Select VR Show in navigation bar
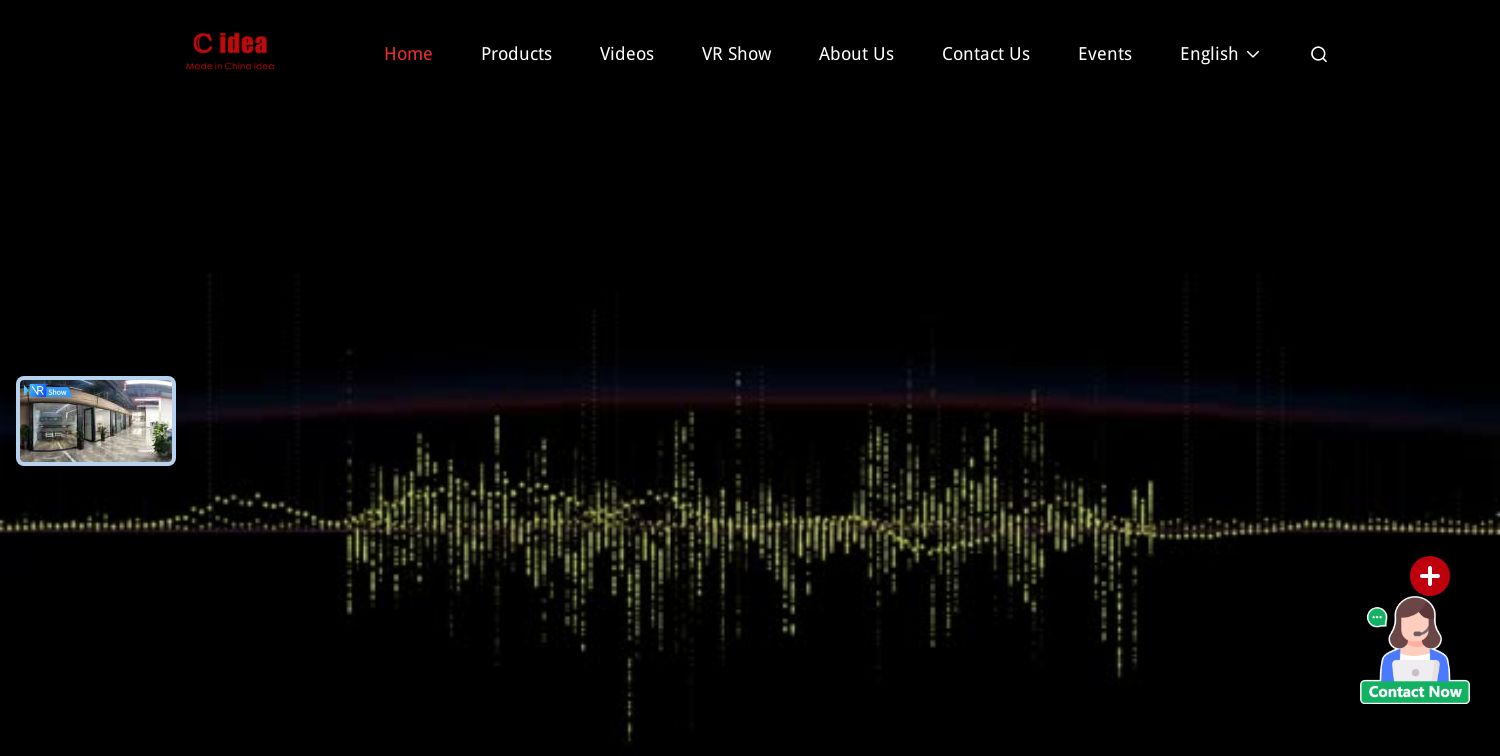Screen dimensions: 1500x756 [x=736, y=54]
